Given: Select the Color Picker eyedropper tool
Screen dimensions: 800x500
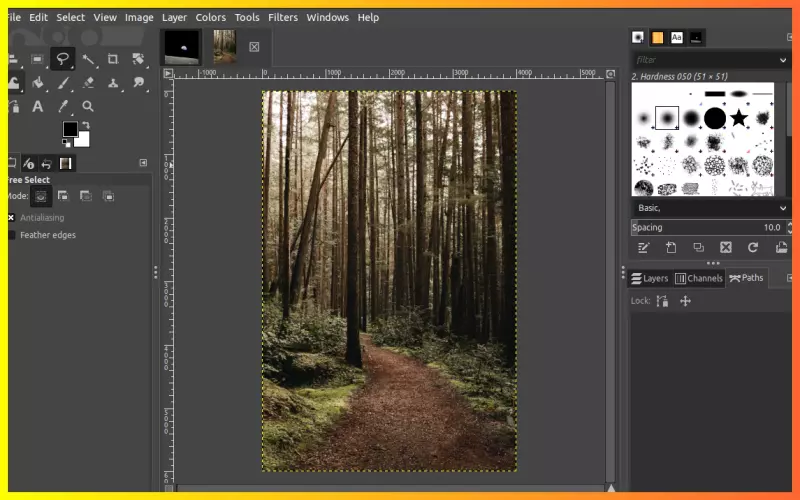Looking at the screenshot, I should pos(63,106).
